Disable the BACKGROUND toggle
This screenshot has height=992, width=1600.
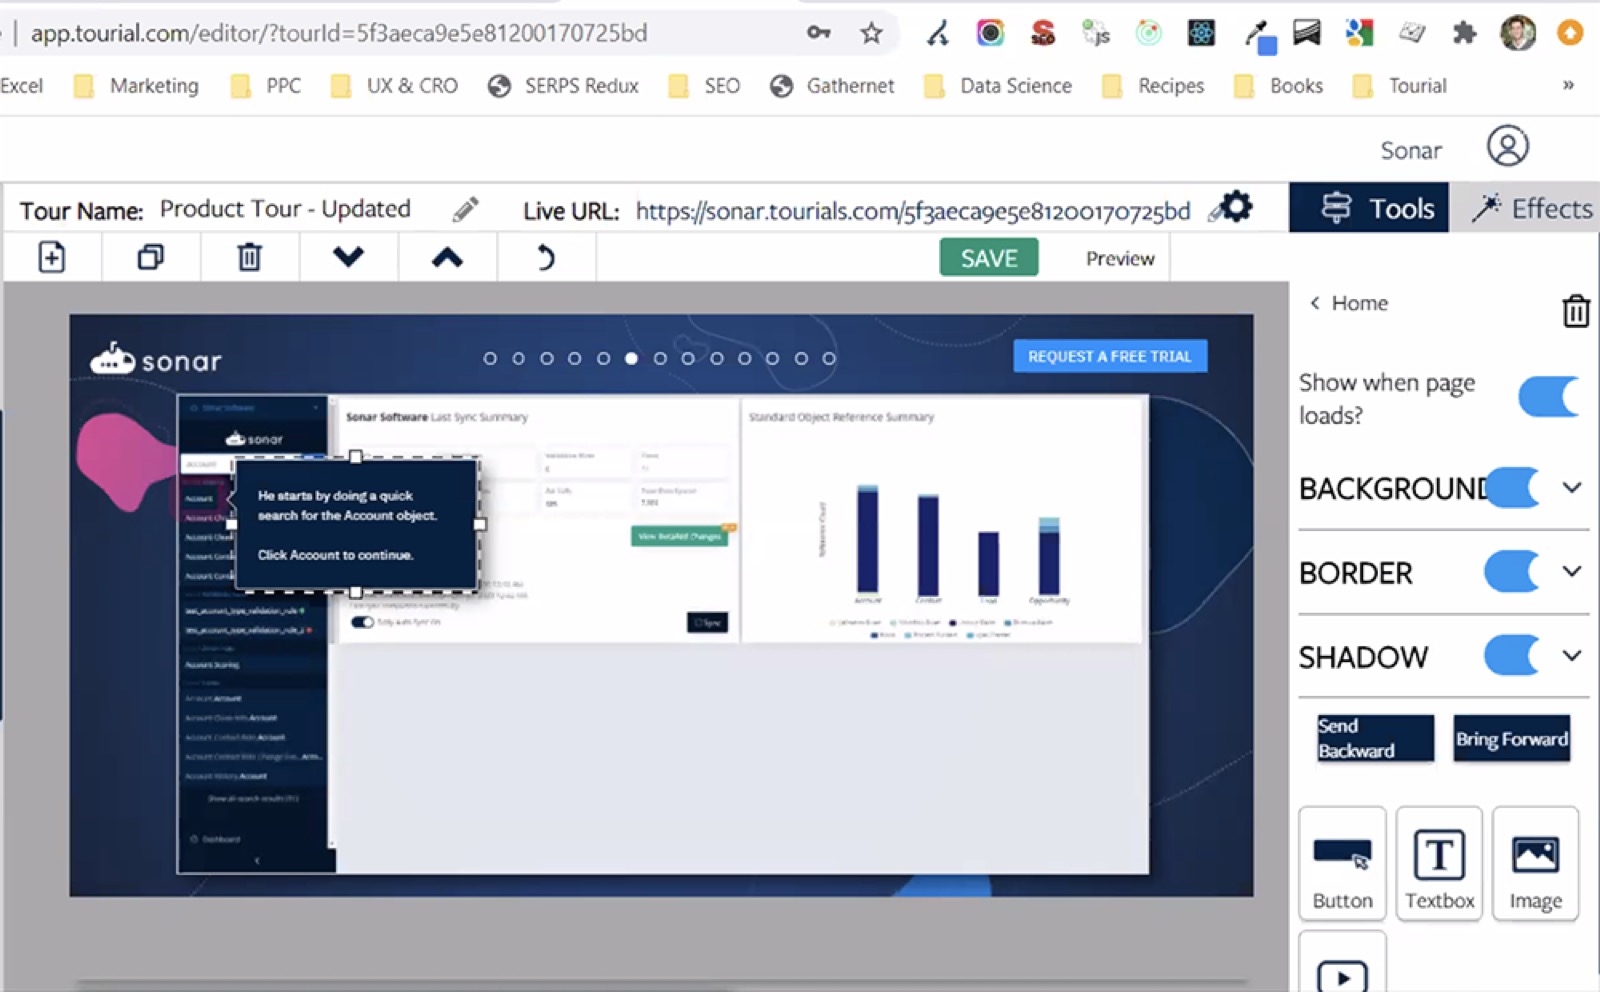(1512, 488)
